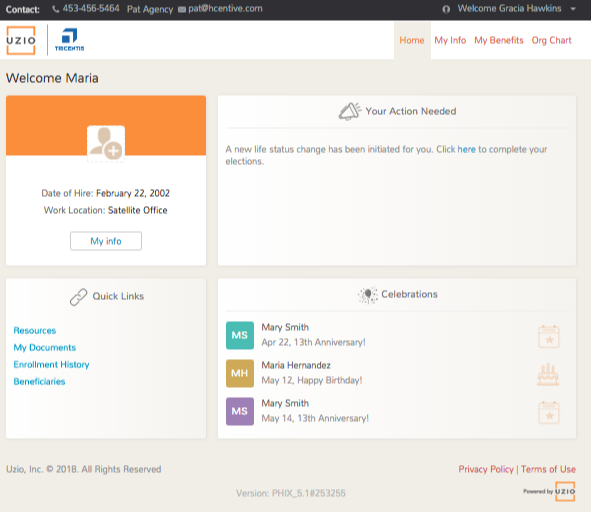The image size is (591, 512).
Task: Open the Privacy Policy link
Action: 486,469
